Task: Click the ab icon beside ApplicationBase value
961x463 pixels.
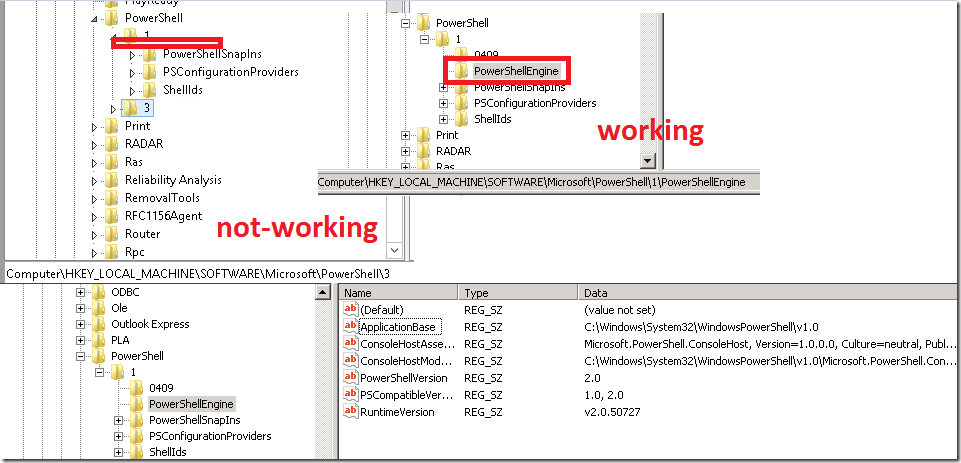Action: point(351,327)
